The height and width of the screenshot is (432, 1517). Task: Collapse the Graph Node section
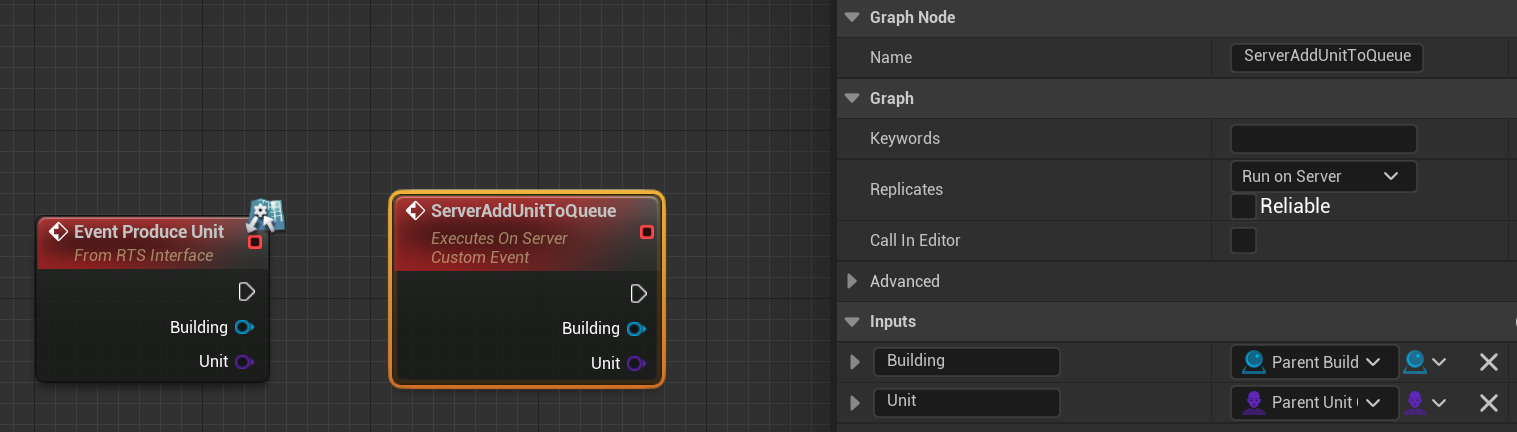pyautogui.click(x=852, y=17)
